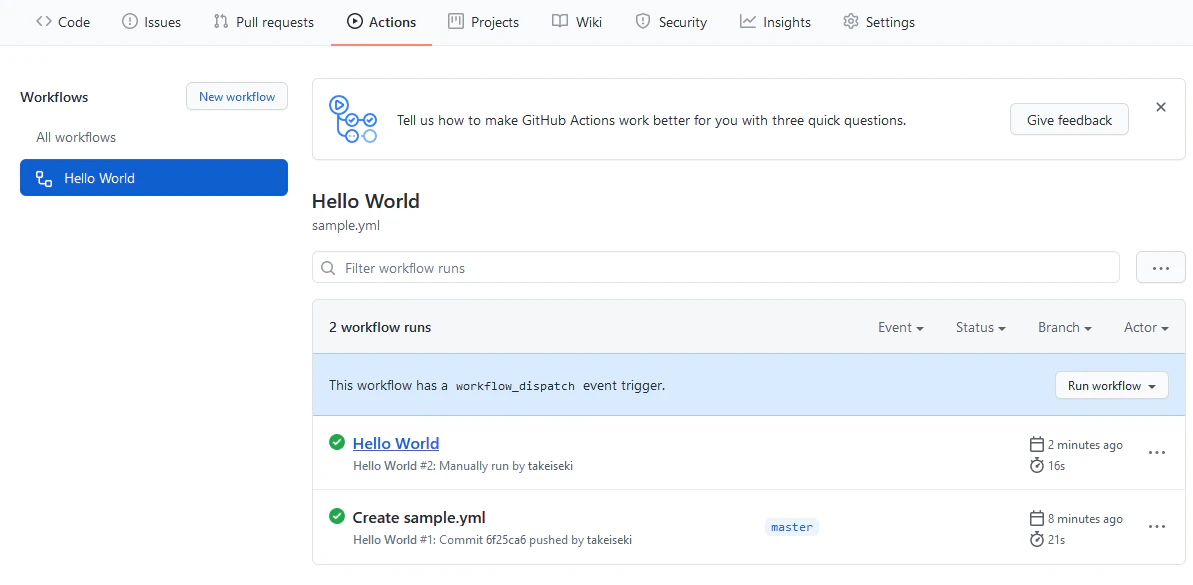Click the 'Manually run by takeiseki' description
1193x585 pixels.
(506, 466)
